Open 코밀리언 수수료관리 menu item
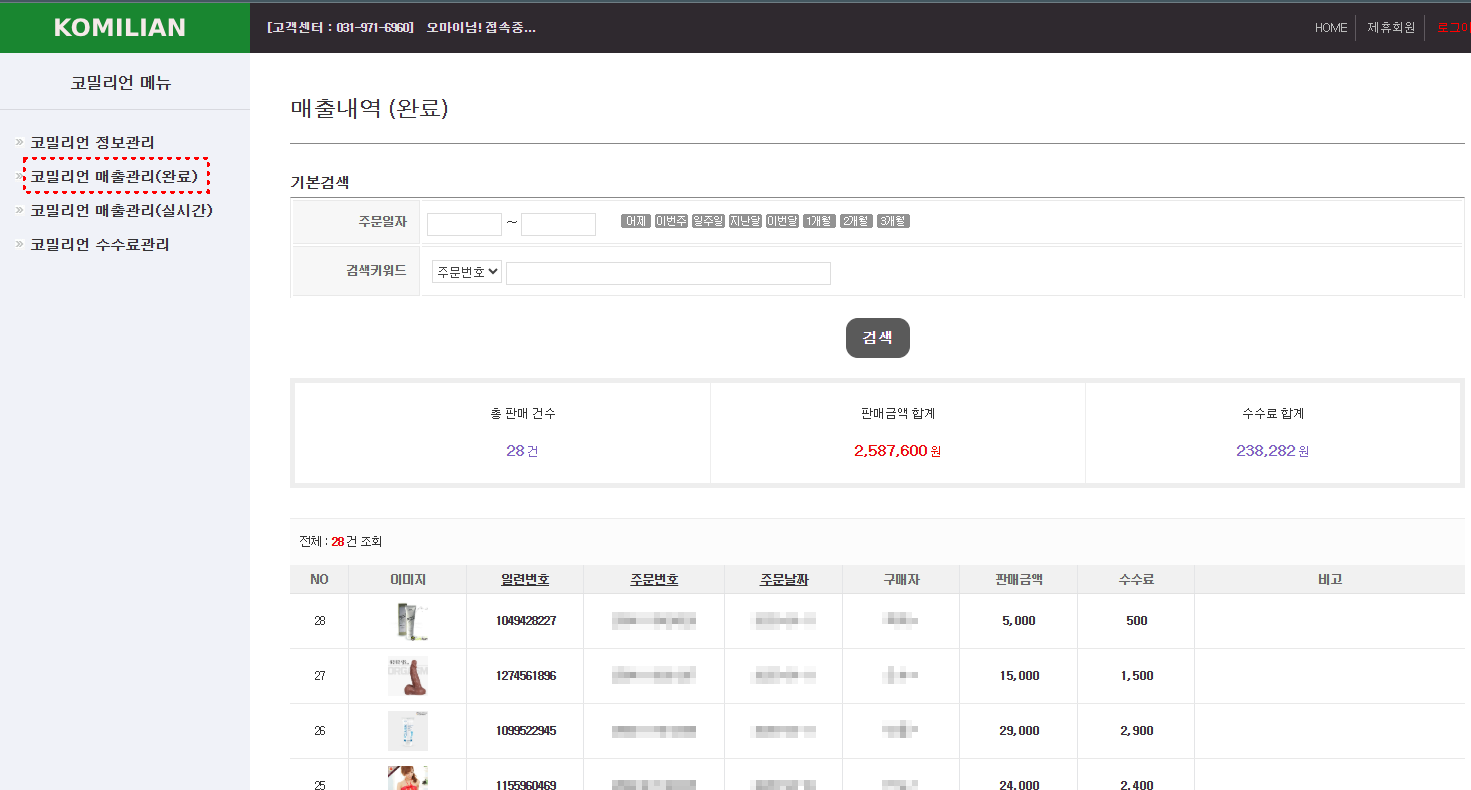 pos(99,244)
